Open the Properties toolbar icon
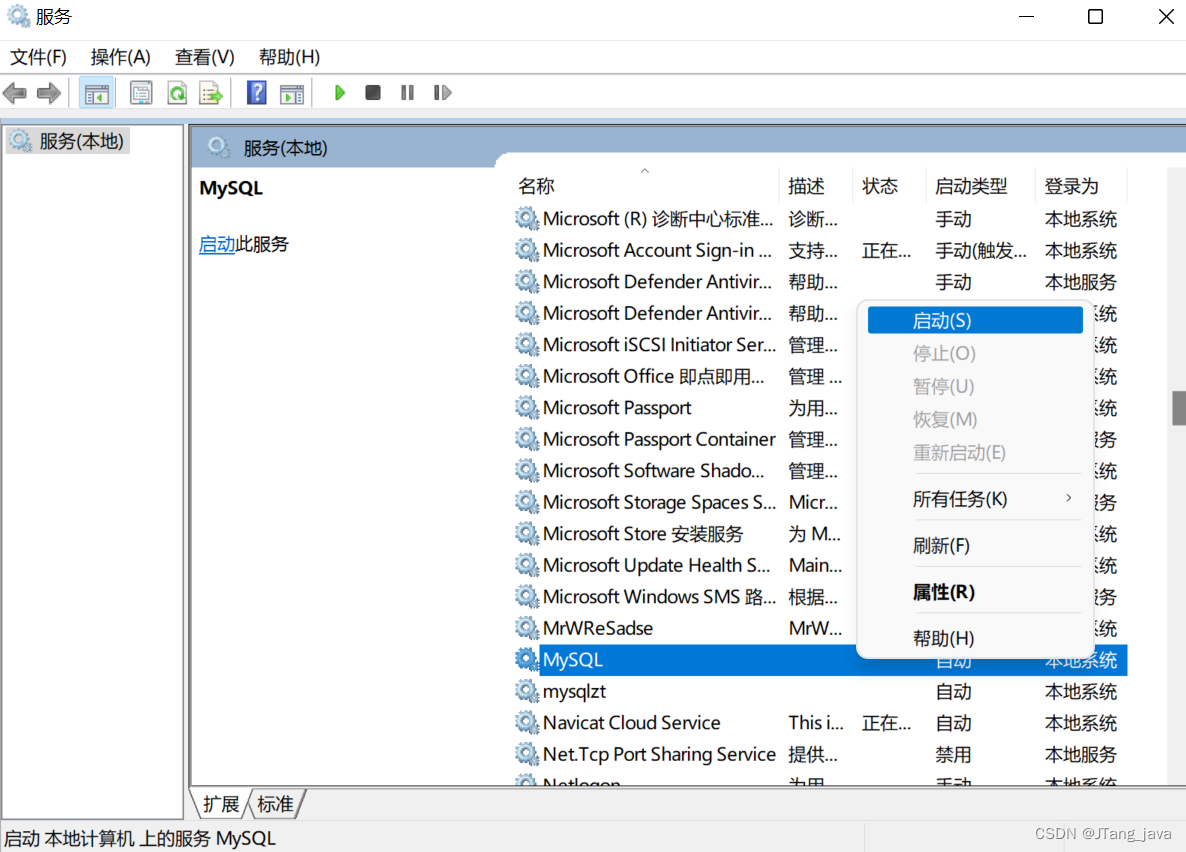The height and width of the screenshot is (852, 1186). [141, 93]
